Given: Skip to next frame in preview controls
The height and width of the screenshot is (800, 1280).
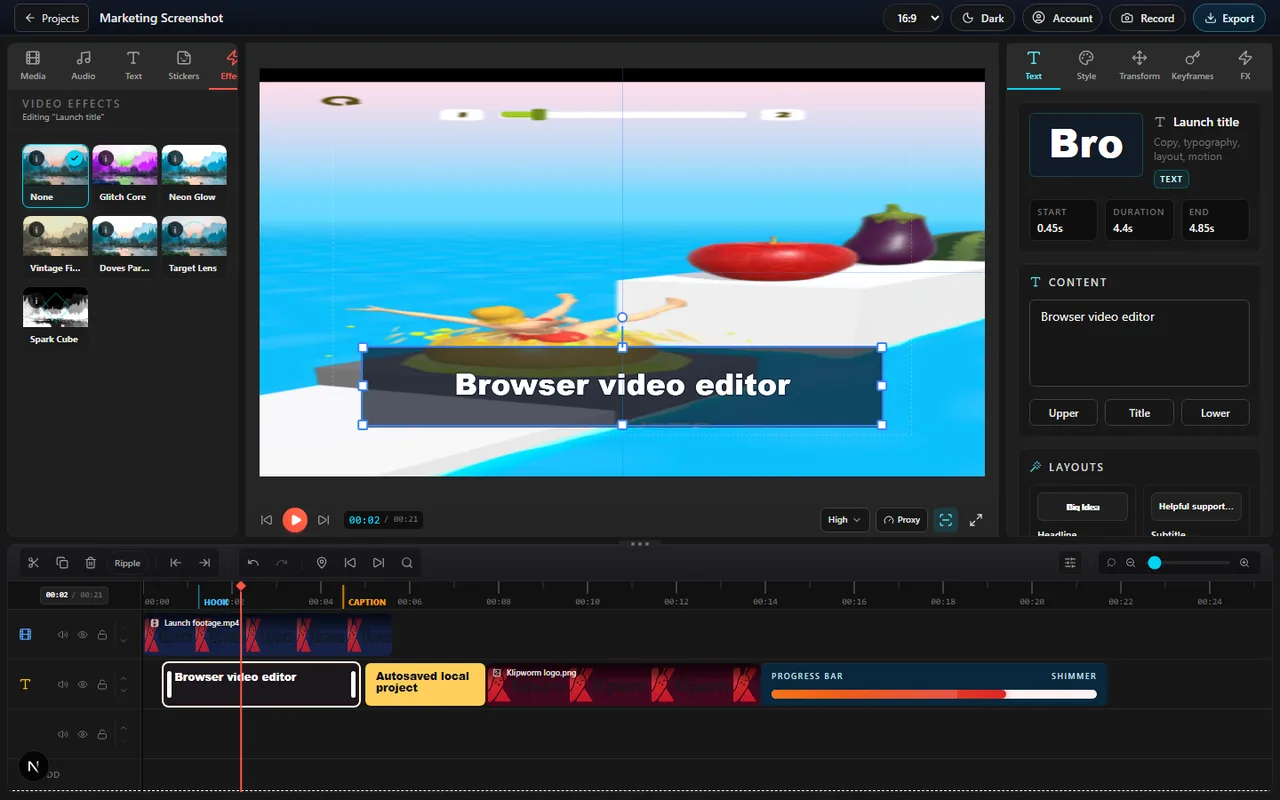Looking at the screenshot, I should pyautogui.click(x=323, y=520).
